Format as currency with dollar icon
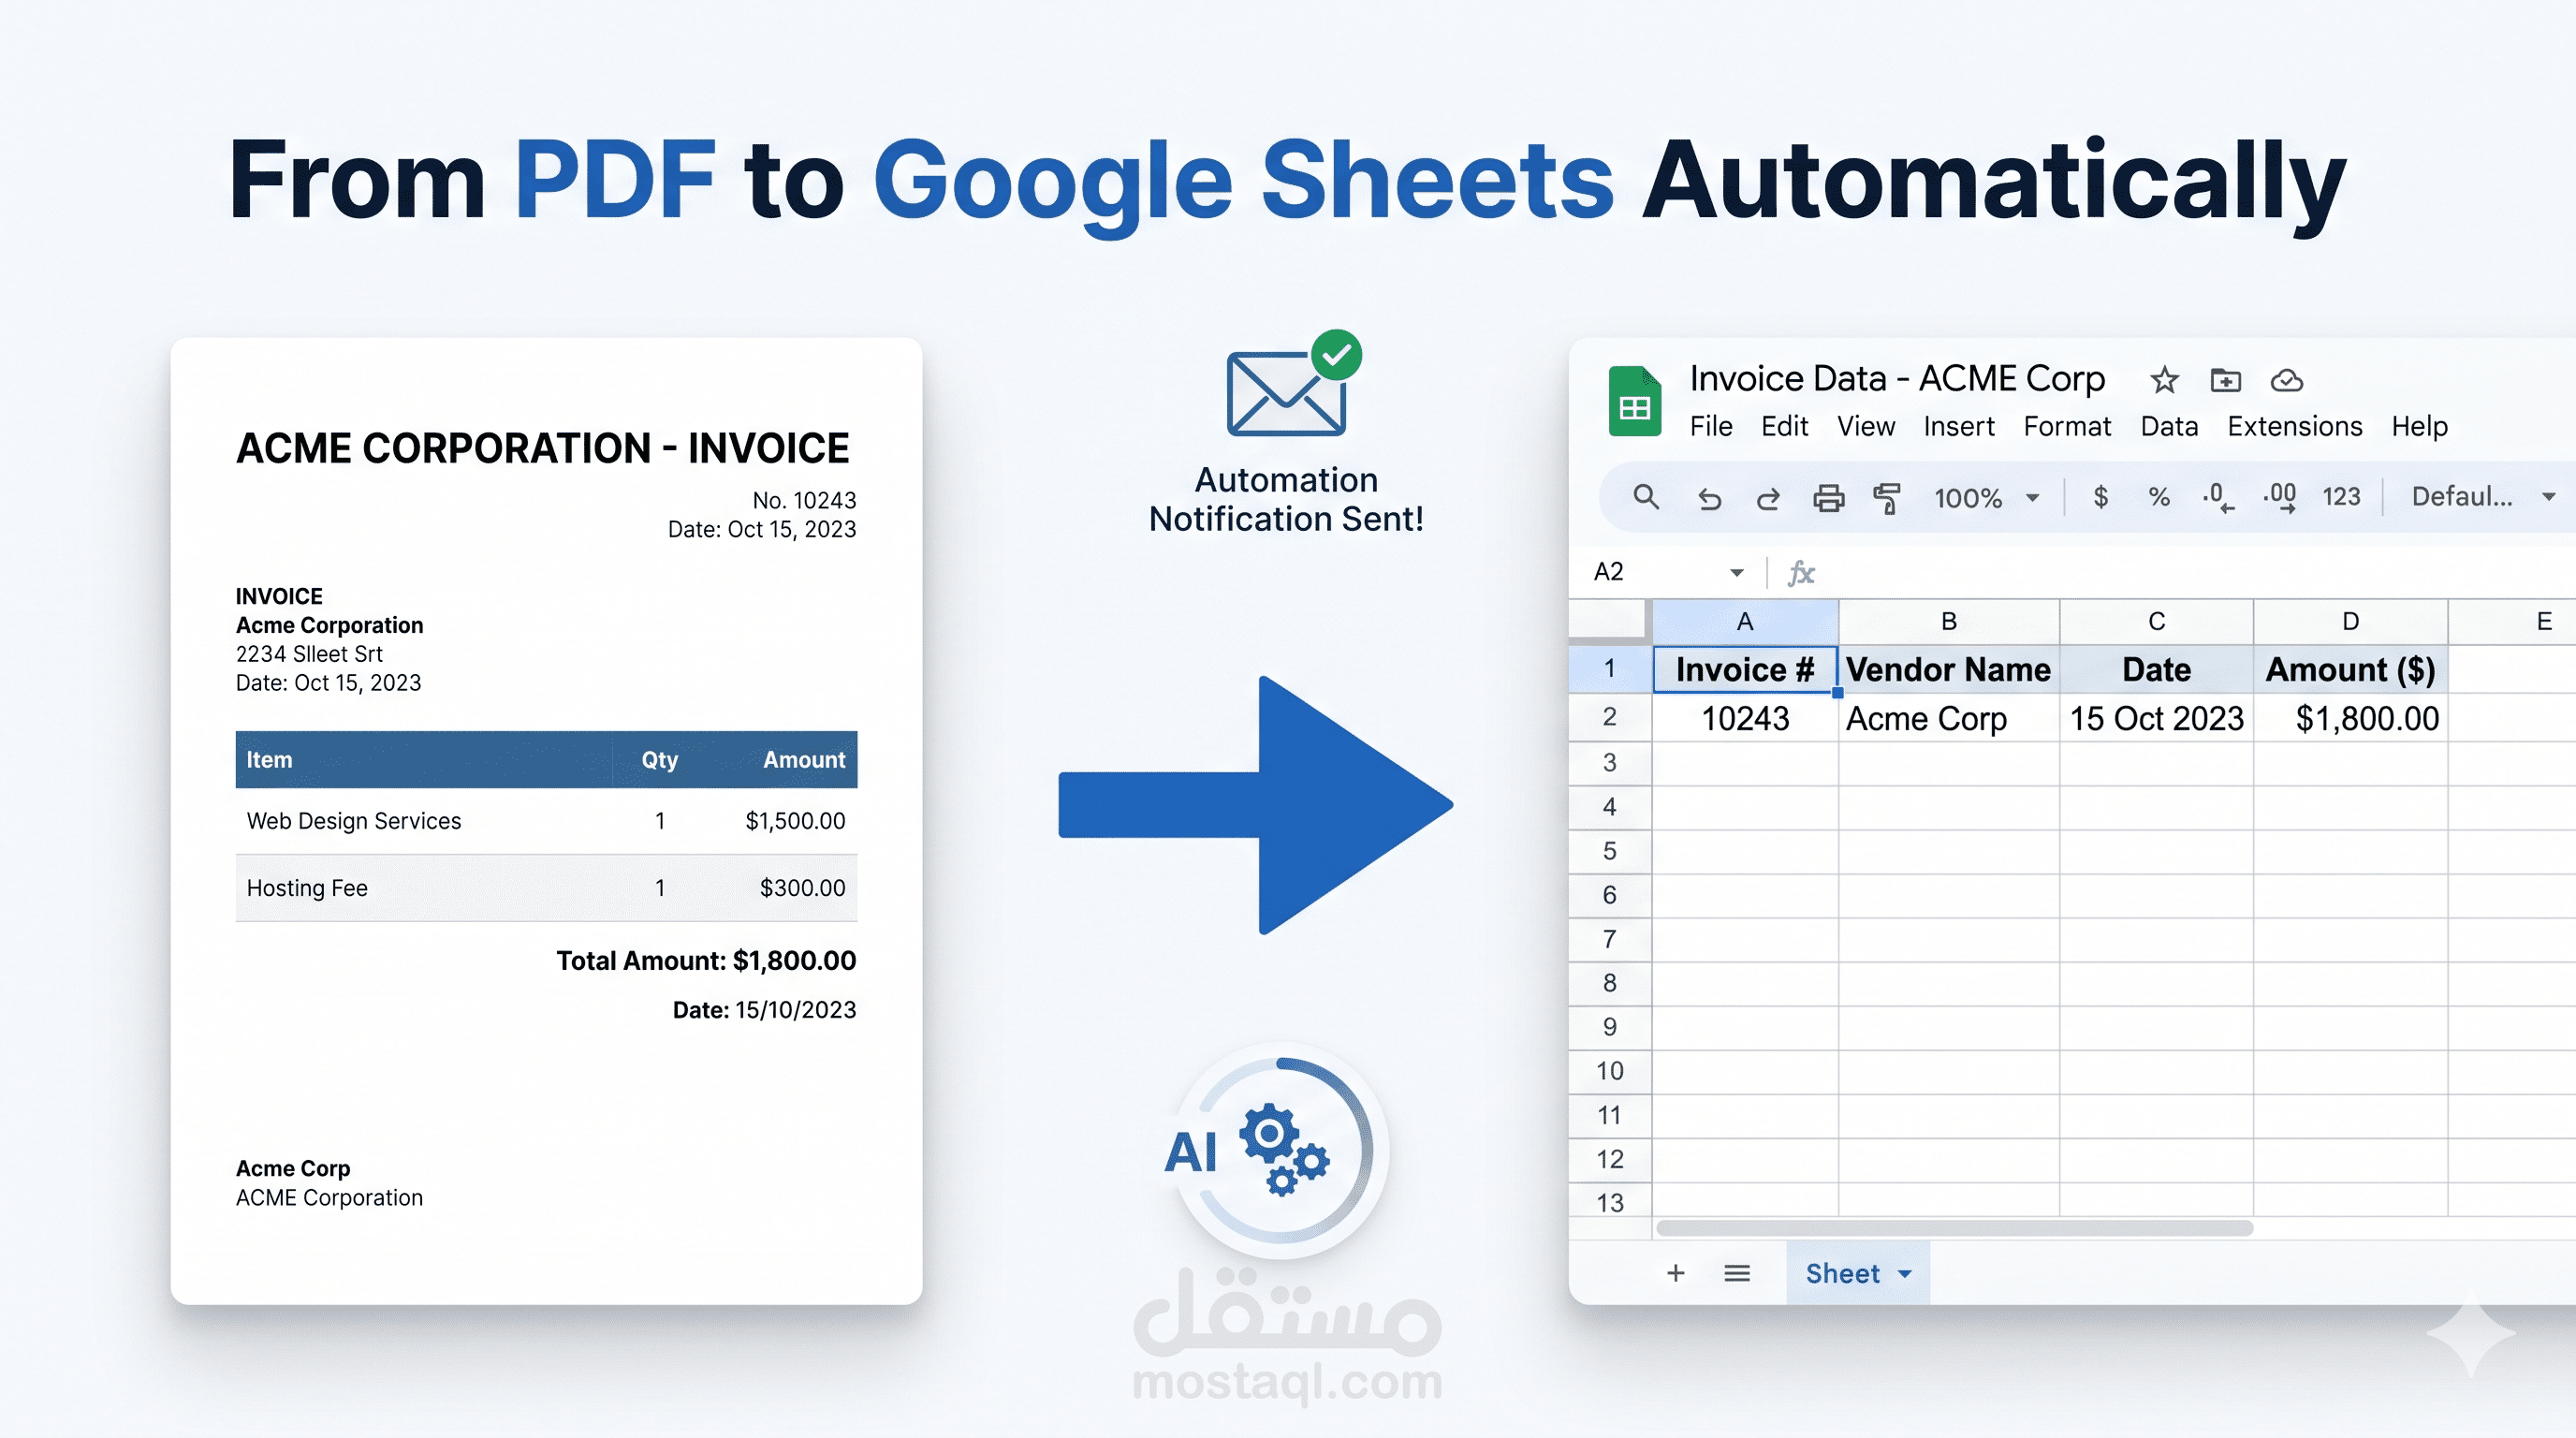The image size is (2576, 1438). click(2101, 497)
